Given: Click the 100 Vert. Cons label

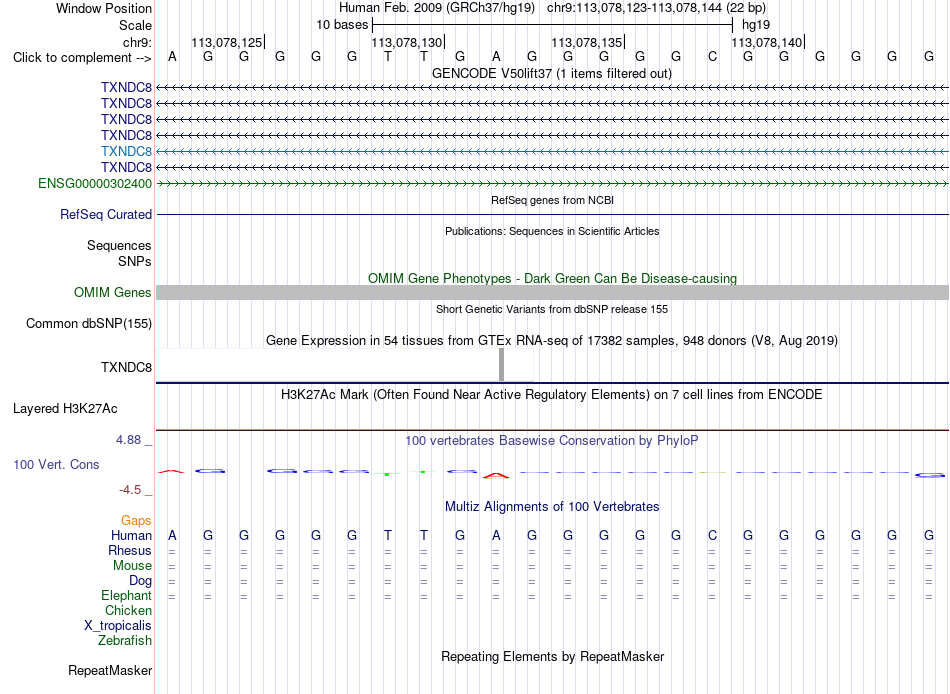Looking at the screenshot, I should pyautogui.click(x=56, y=464).
